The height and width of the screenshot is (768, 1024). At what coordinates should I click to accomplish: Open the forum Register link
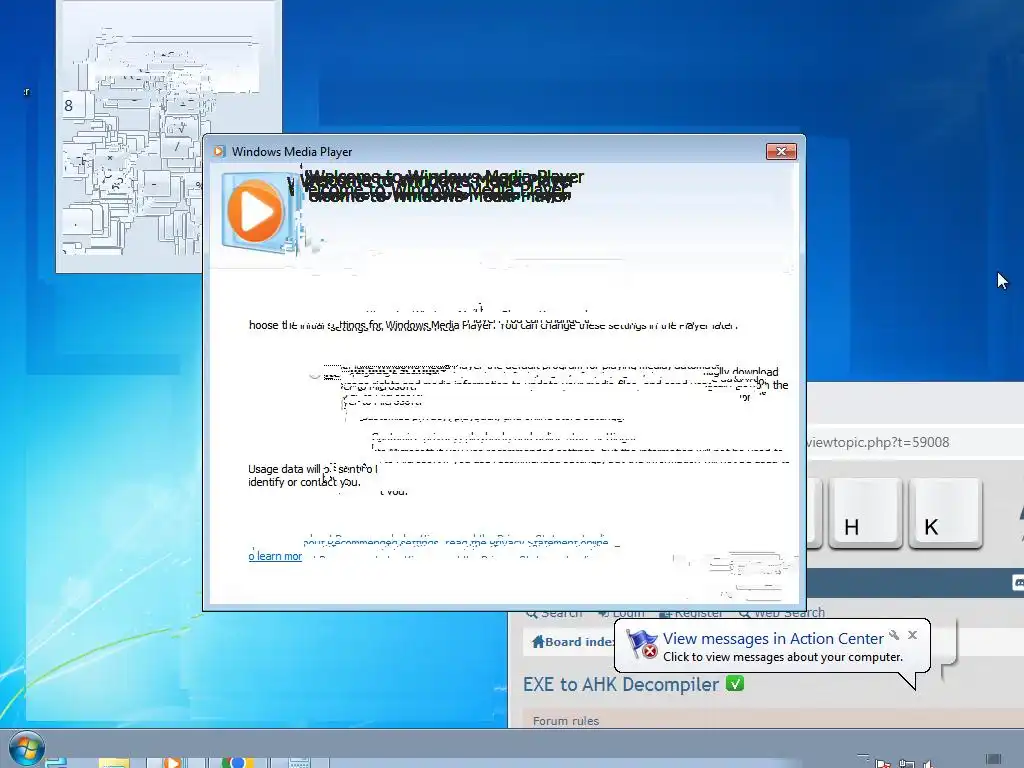pos(691,613)
